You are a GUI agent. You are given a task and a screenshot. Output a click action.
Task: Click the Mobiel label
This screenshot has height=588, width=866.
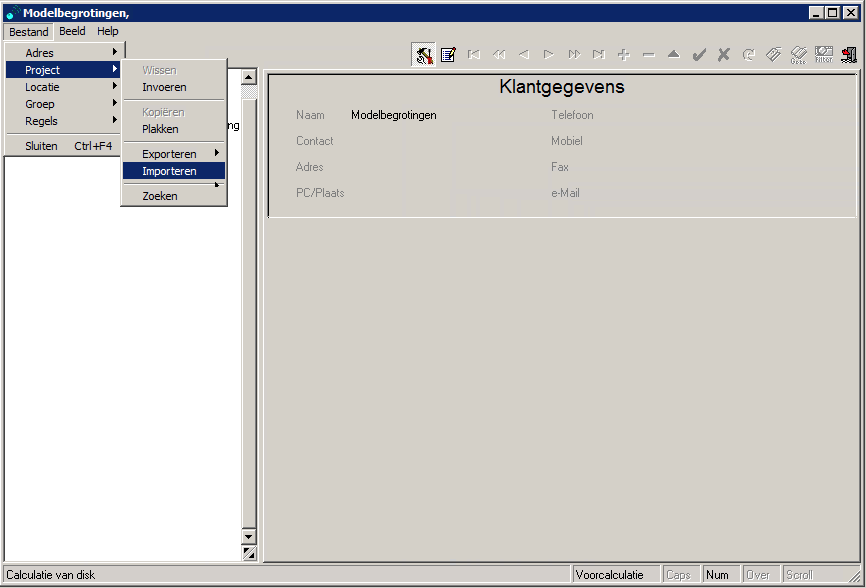point(567,141)
